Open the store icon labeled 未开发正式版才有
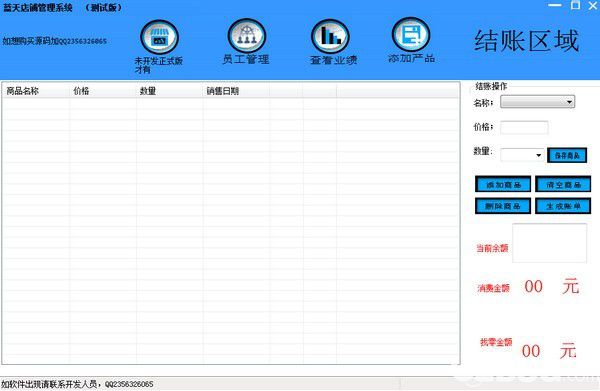Screen dimensions: 600x391 click(x=160, y=37)
